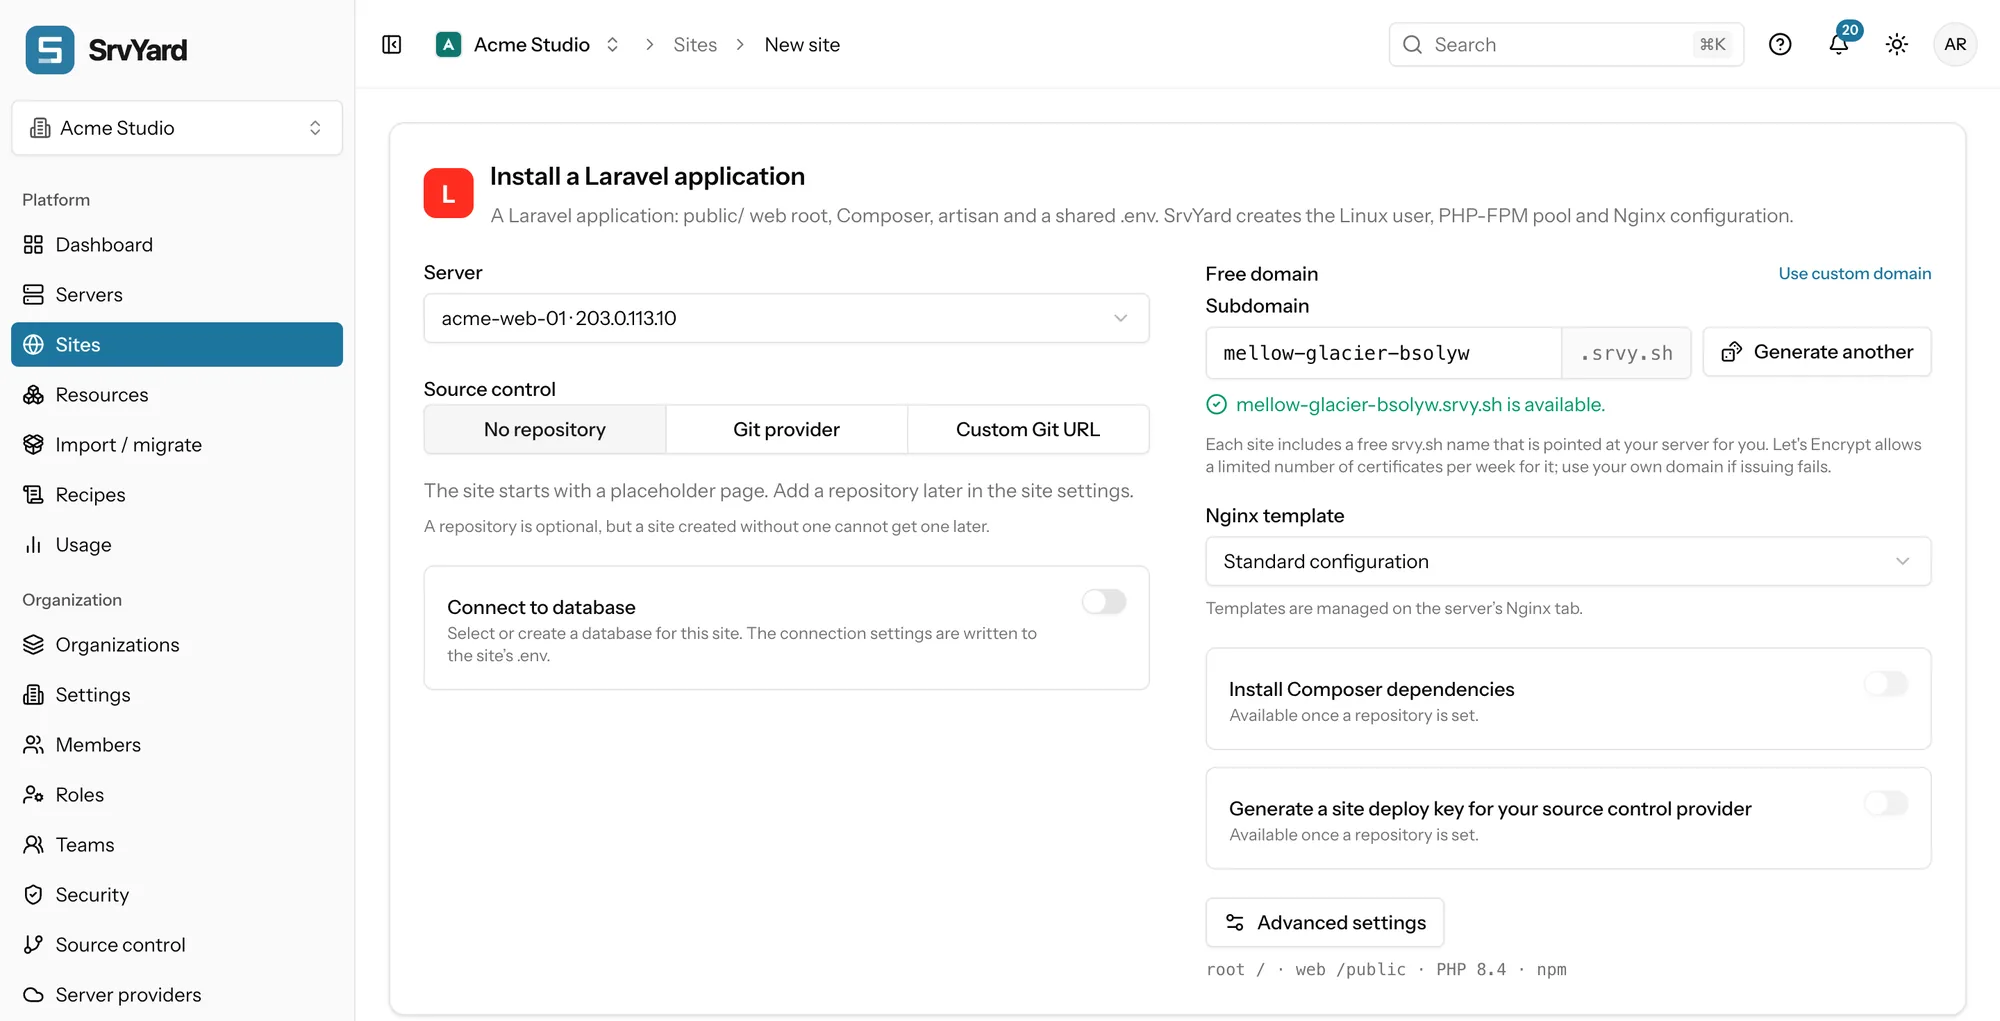Open Roles in the sidebar

pyautogui.click(x=177, y=795)
